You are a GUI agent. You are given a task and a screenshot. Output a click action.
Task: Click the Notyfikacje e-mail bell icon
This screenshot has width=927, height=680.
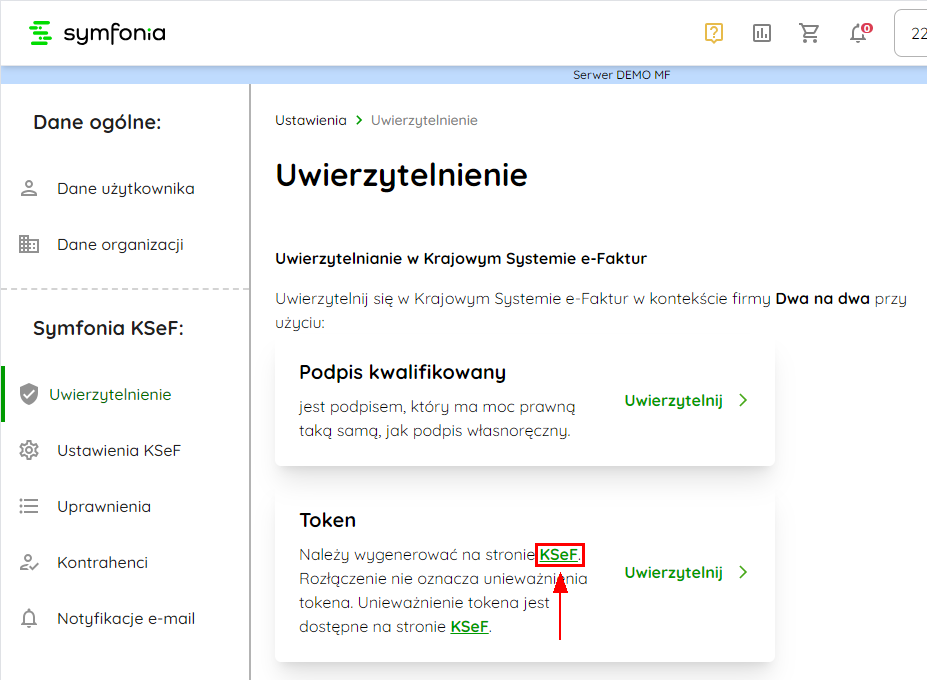pos(29,619)
